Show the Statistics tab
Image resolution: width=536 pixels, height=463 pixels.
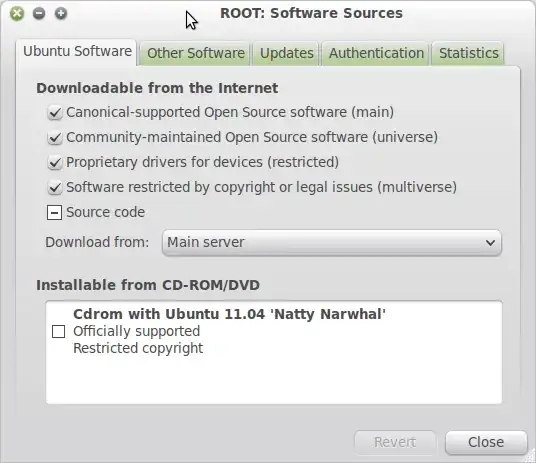point(469,53)
